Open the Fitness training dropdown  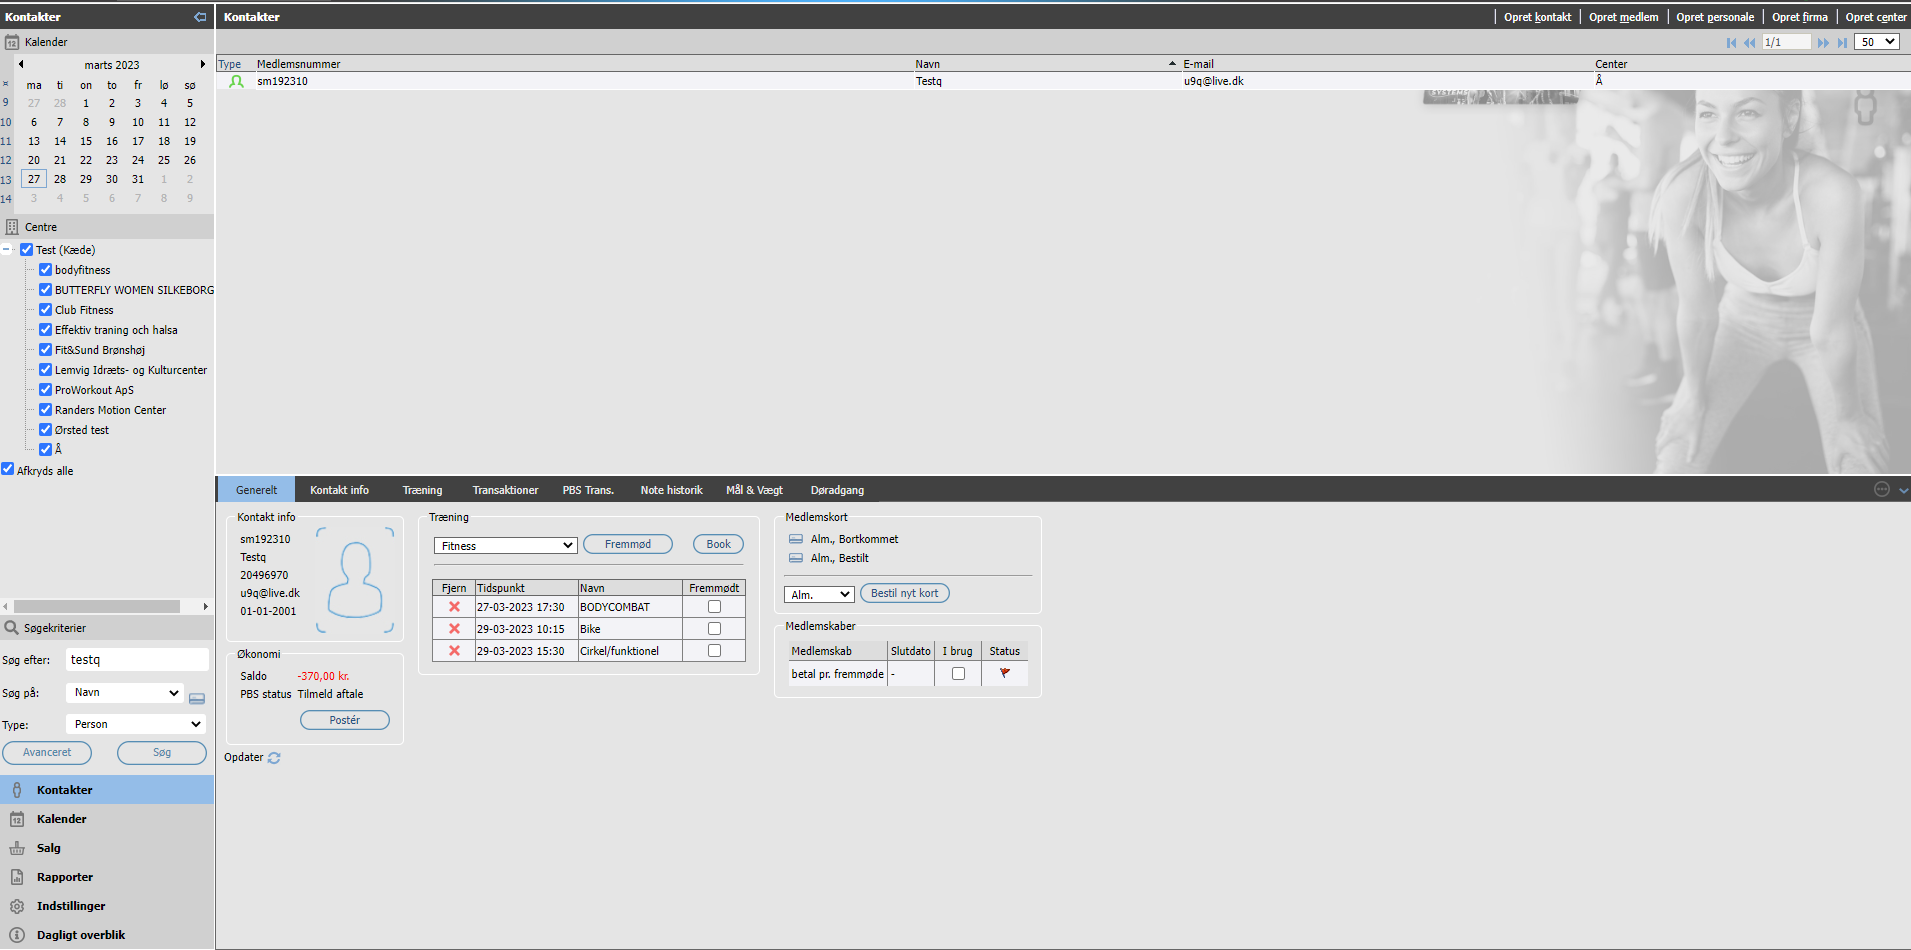[506, 545]
